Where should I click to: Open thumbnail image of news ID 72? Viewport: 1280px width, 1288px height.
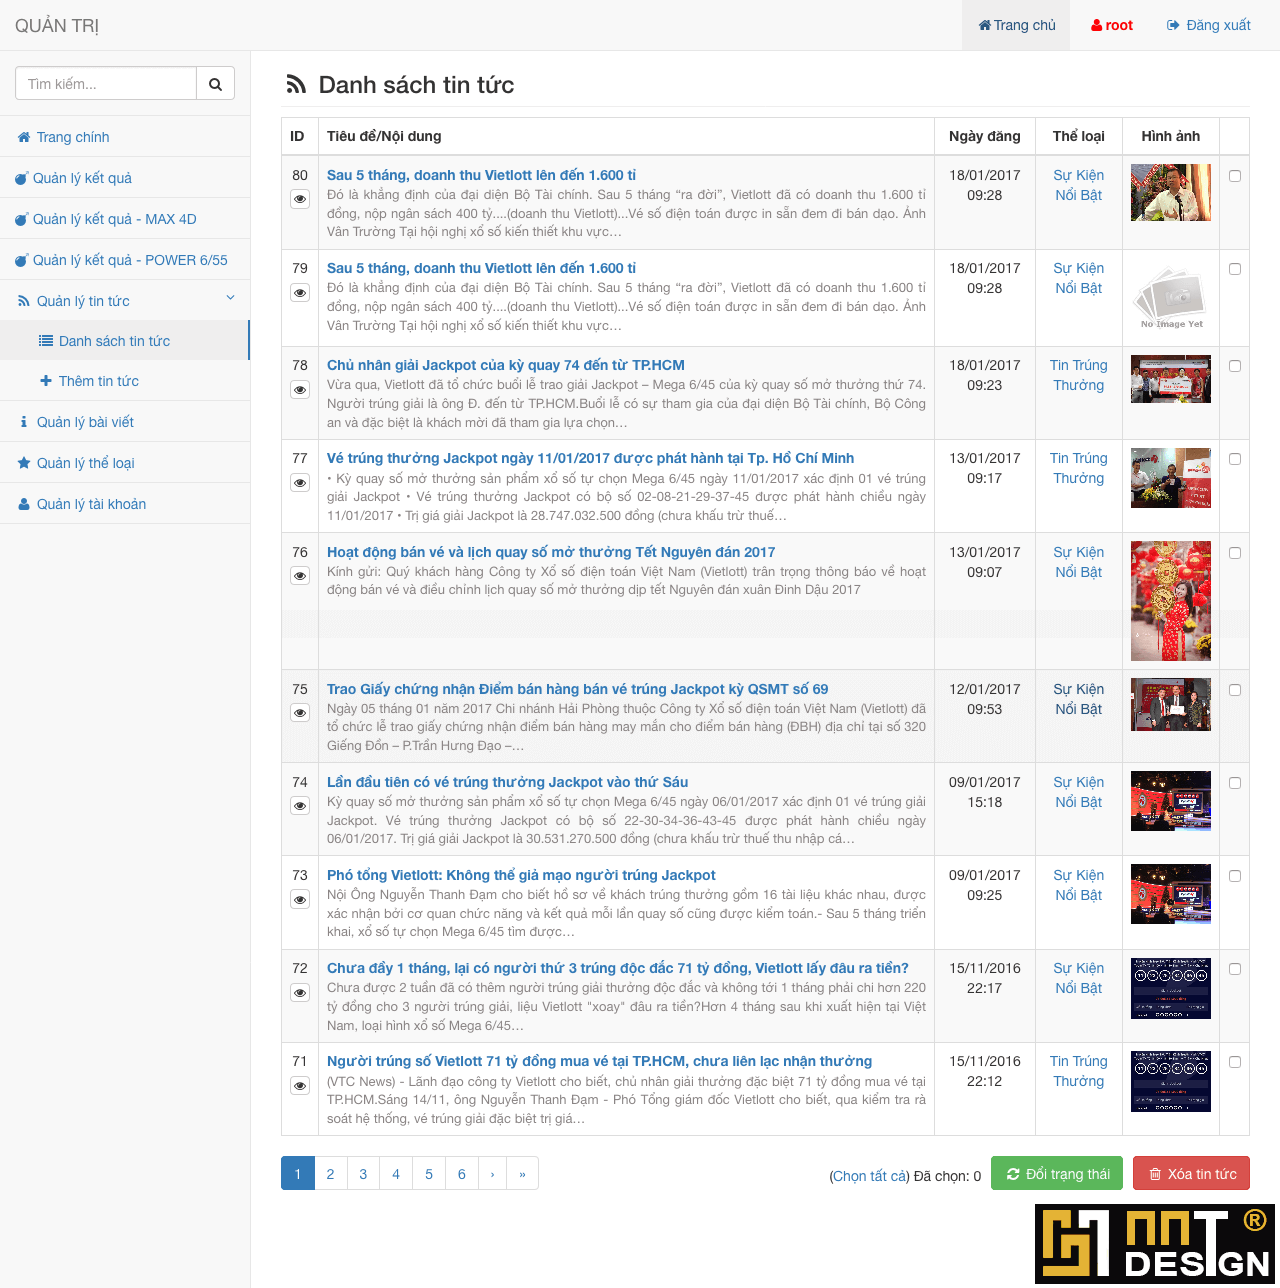coord(1171,988)
